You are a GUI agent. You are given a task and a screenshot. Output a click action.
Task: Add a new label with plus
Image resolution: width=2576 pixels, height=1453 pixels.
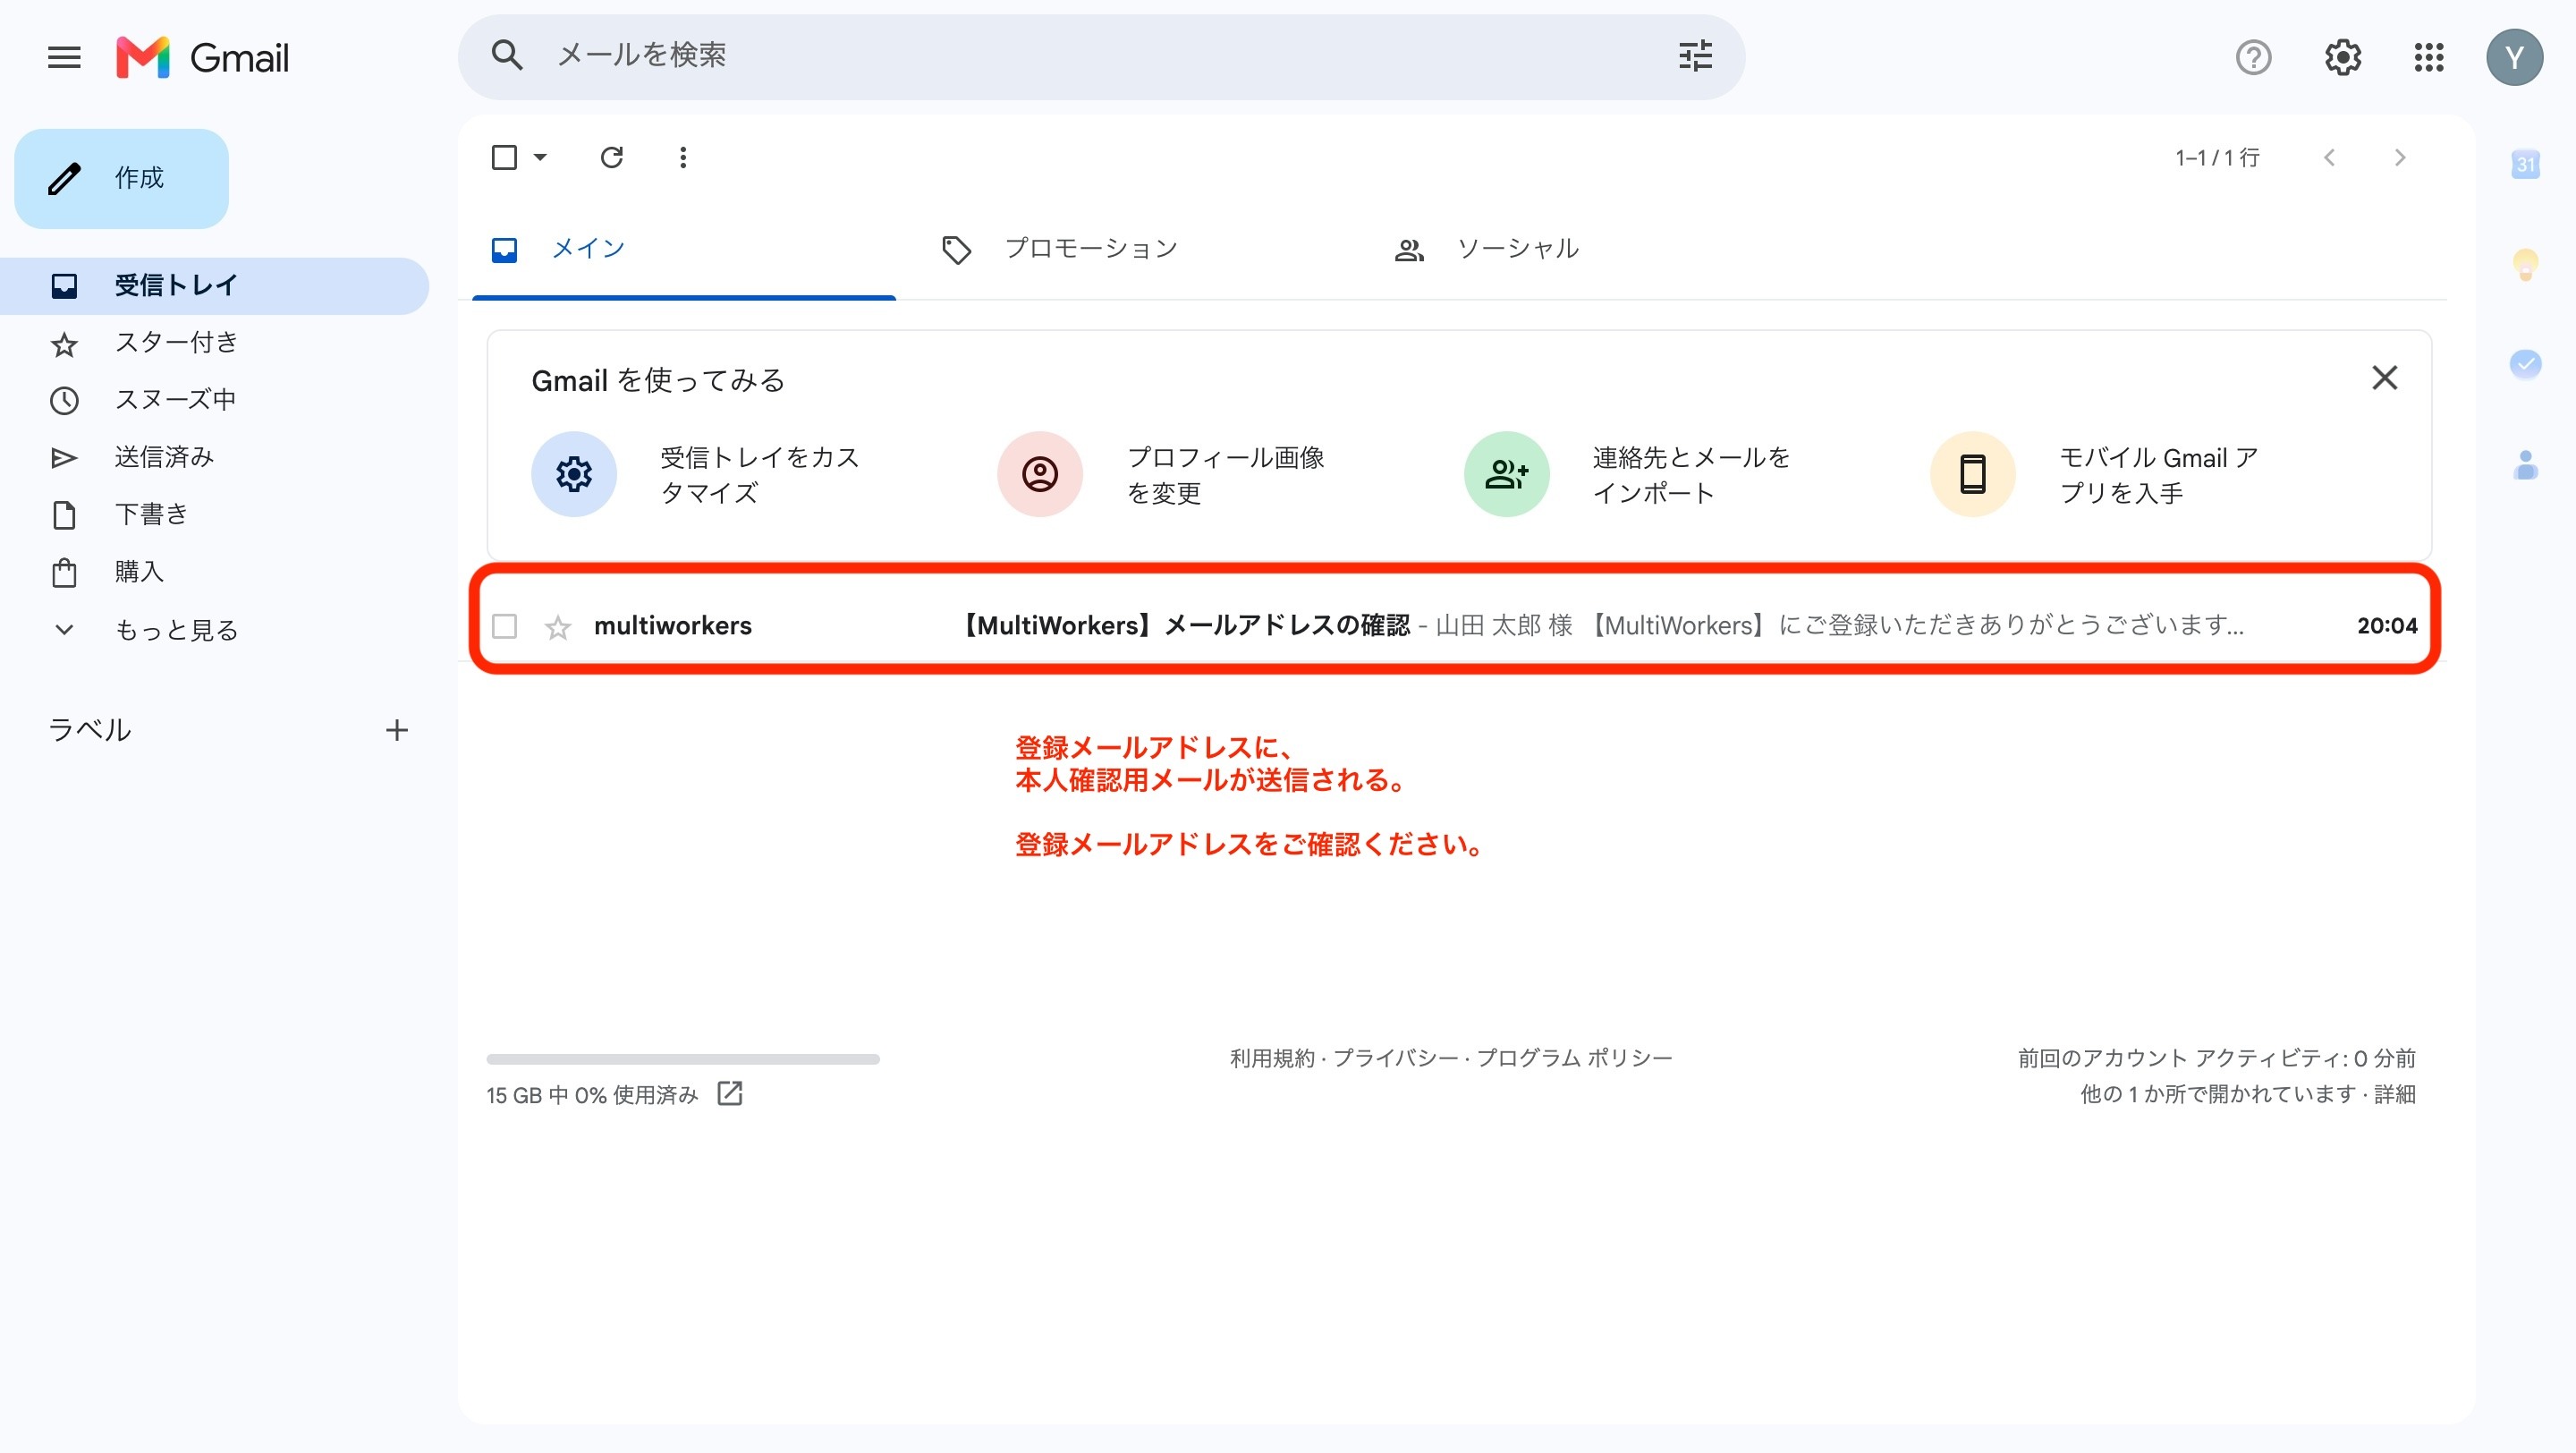(x=397, y=730)
